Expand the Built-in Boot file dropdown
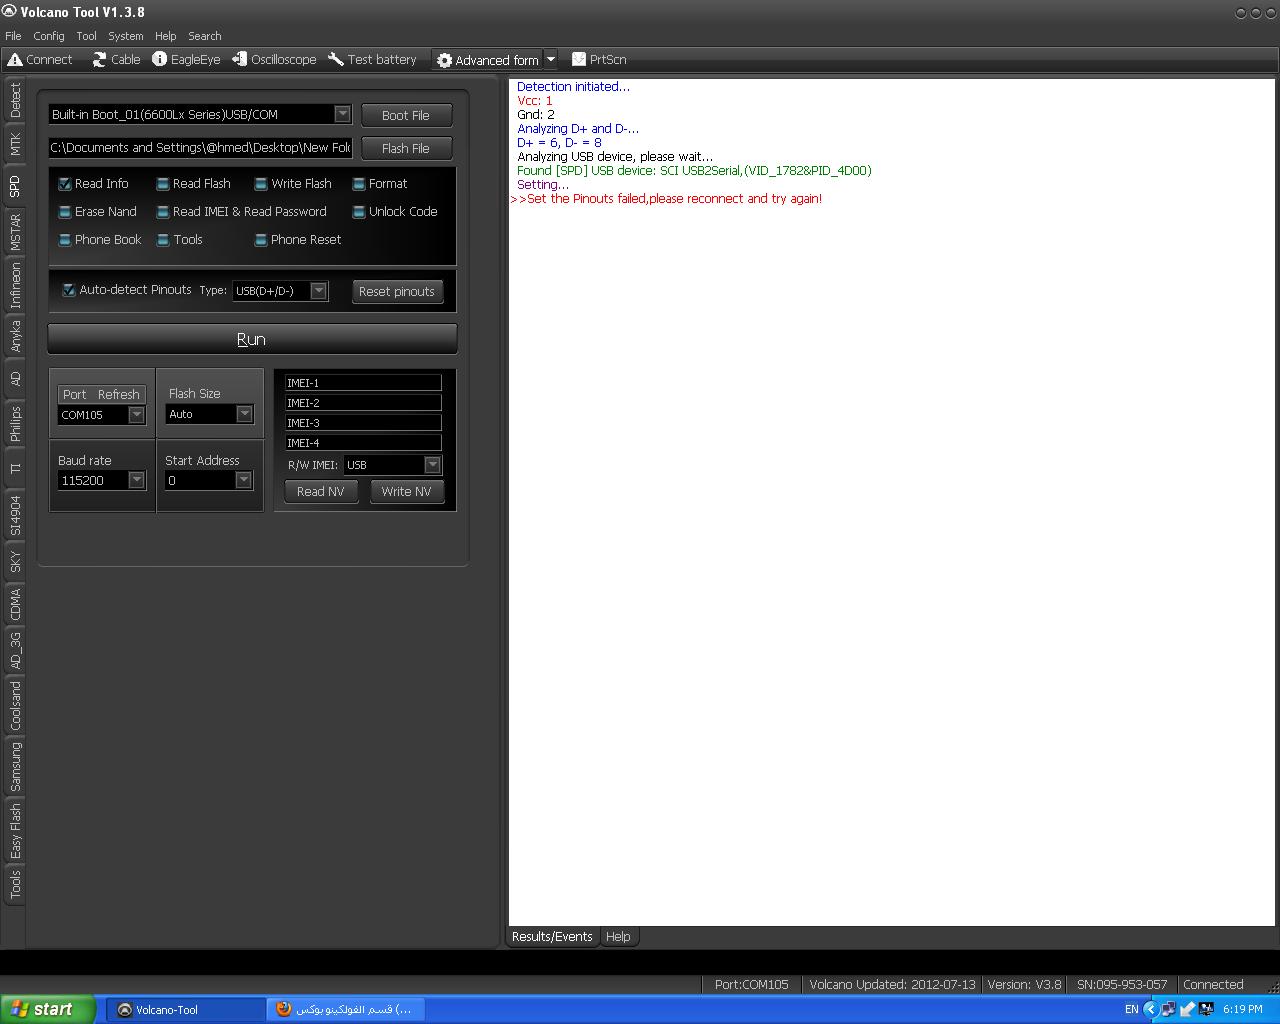The height and width of the screenshot is (1024, 1280). [x=342, y=114]
